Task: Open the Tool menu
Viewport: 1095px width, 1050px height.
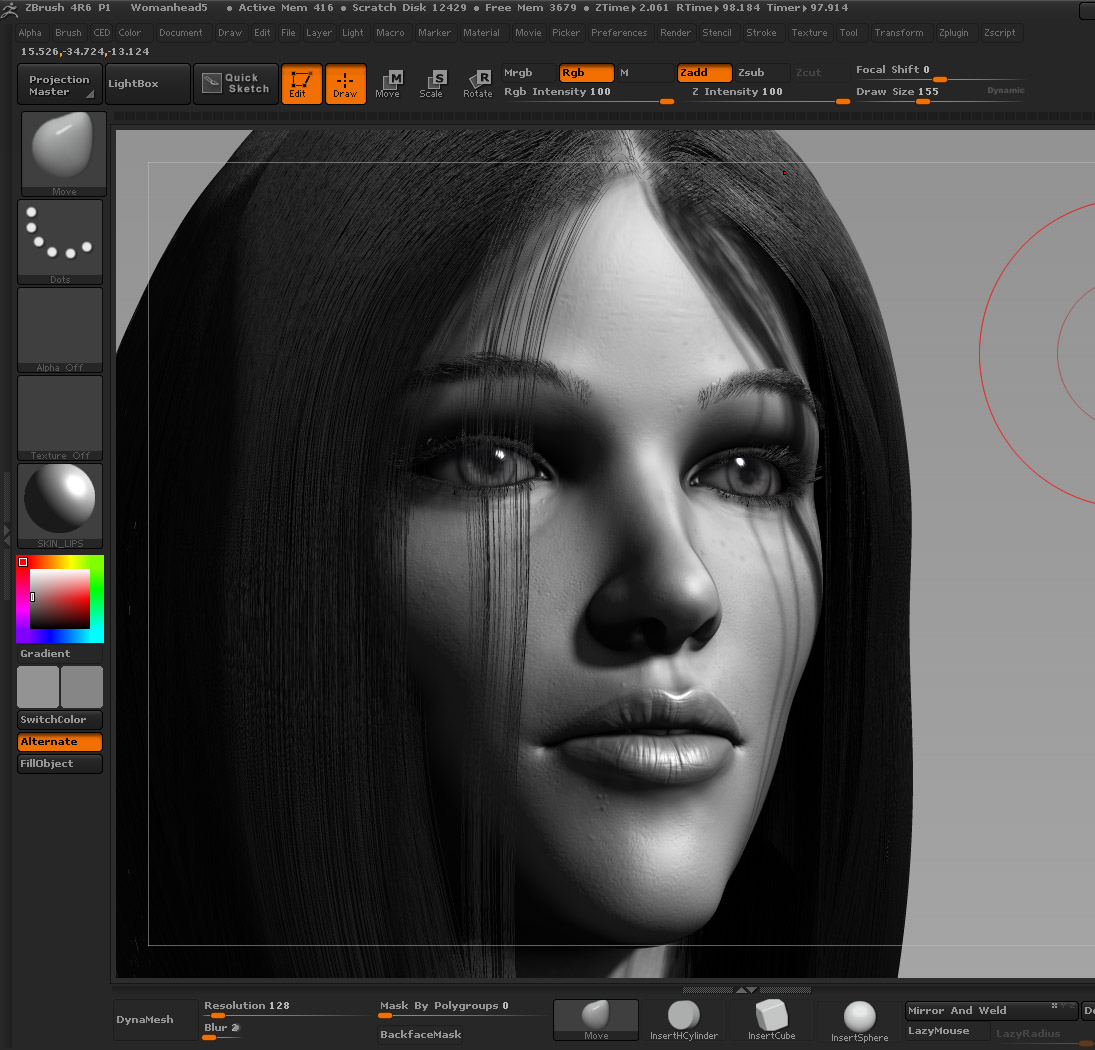Action: [x=848, y=33]
